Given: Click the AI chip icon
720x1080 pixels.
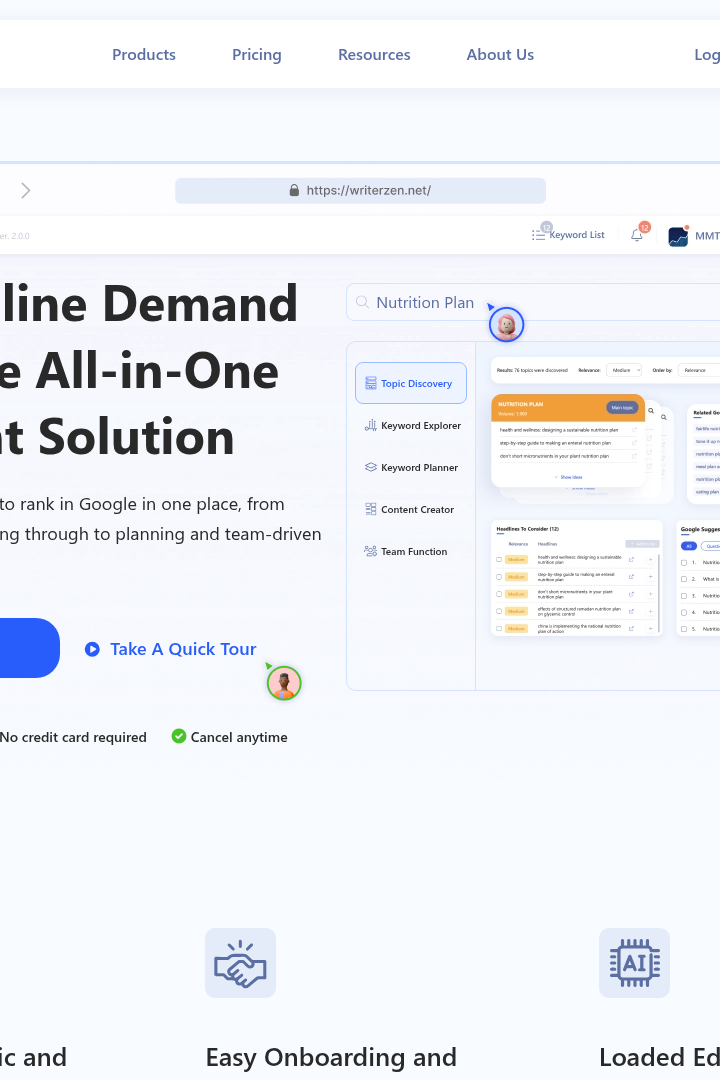Looking at the screenshot, I should tap(635, 963).
